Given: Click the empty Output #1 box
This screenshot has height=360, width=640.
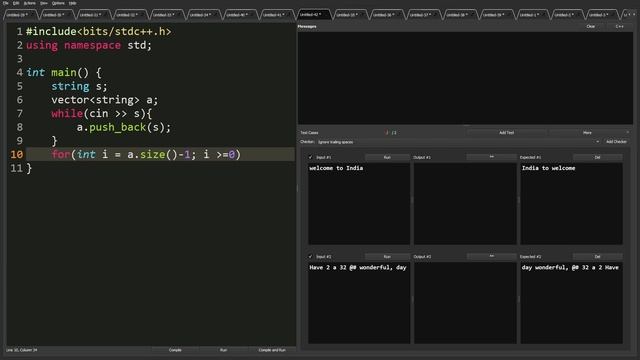Looking at the screenshot, I should [465, 204].
